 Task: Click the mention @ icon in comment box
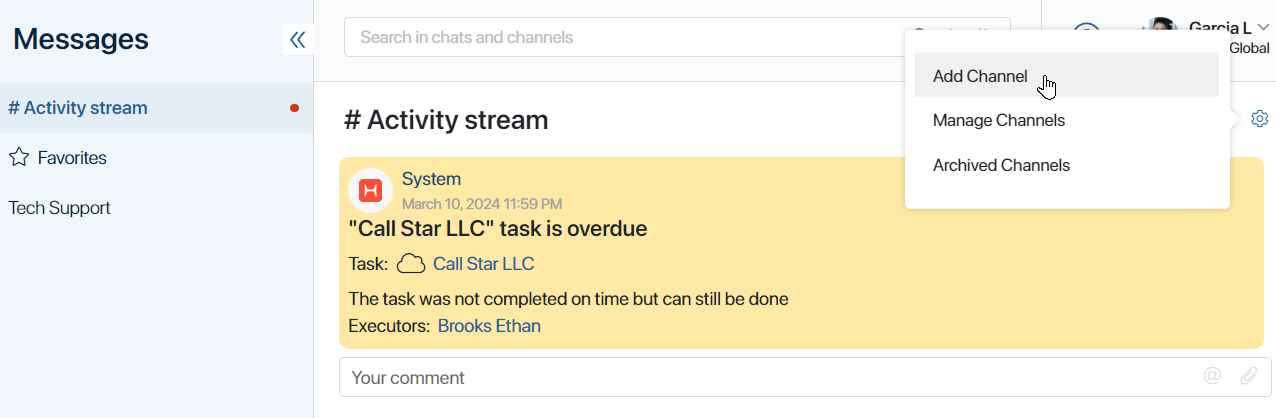pyautogui.click(x=1212, y=377)
